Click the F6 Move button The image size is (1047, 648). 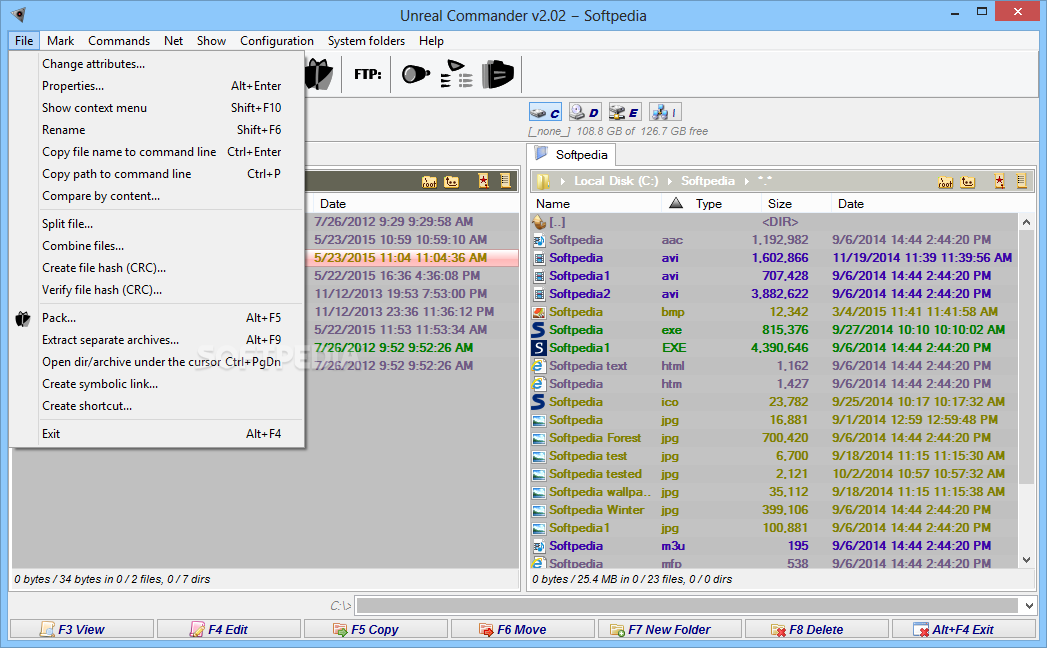tap(522, 629)
